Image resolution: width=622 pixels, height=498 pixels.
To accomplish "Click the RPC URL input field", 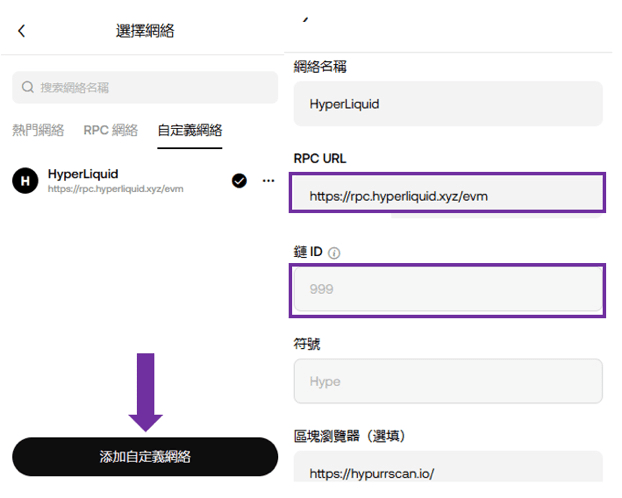I will pos(447,193).
